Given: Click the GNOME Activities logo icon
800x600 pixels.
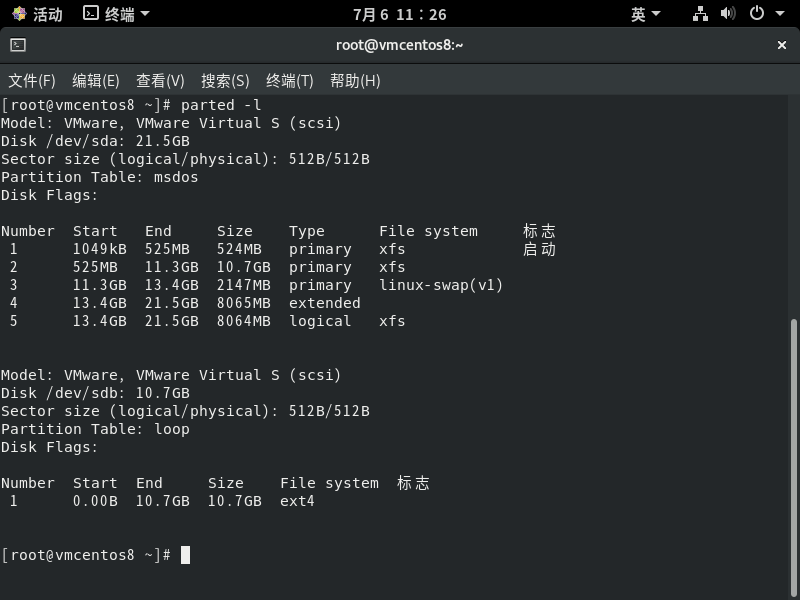Looking at the screenshot, I should click(19, 14).
